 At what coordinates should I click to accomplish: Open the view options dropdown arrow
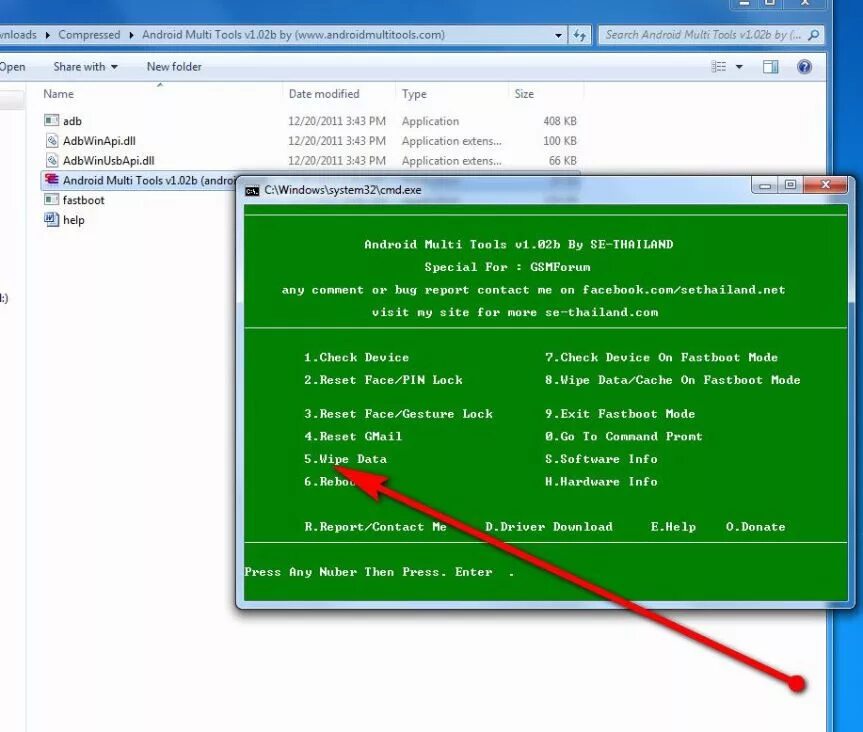[x=739, y=67]
